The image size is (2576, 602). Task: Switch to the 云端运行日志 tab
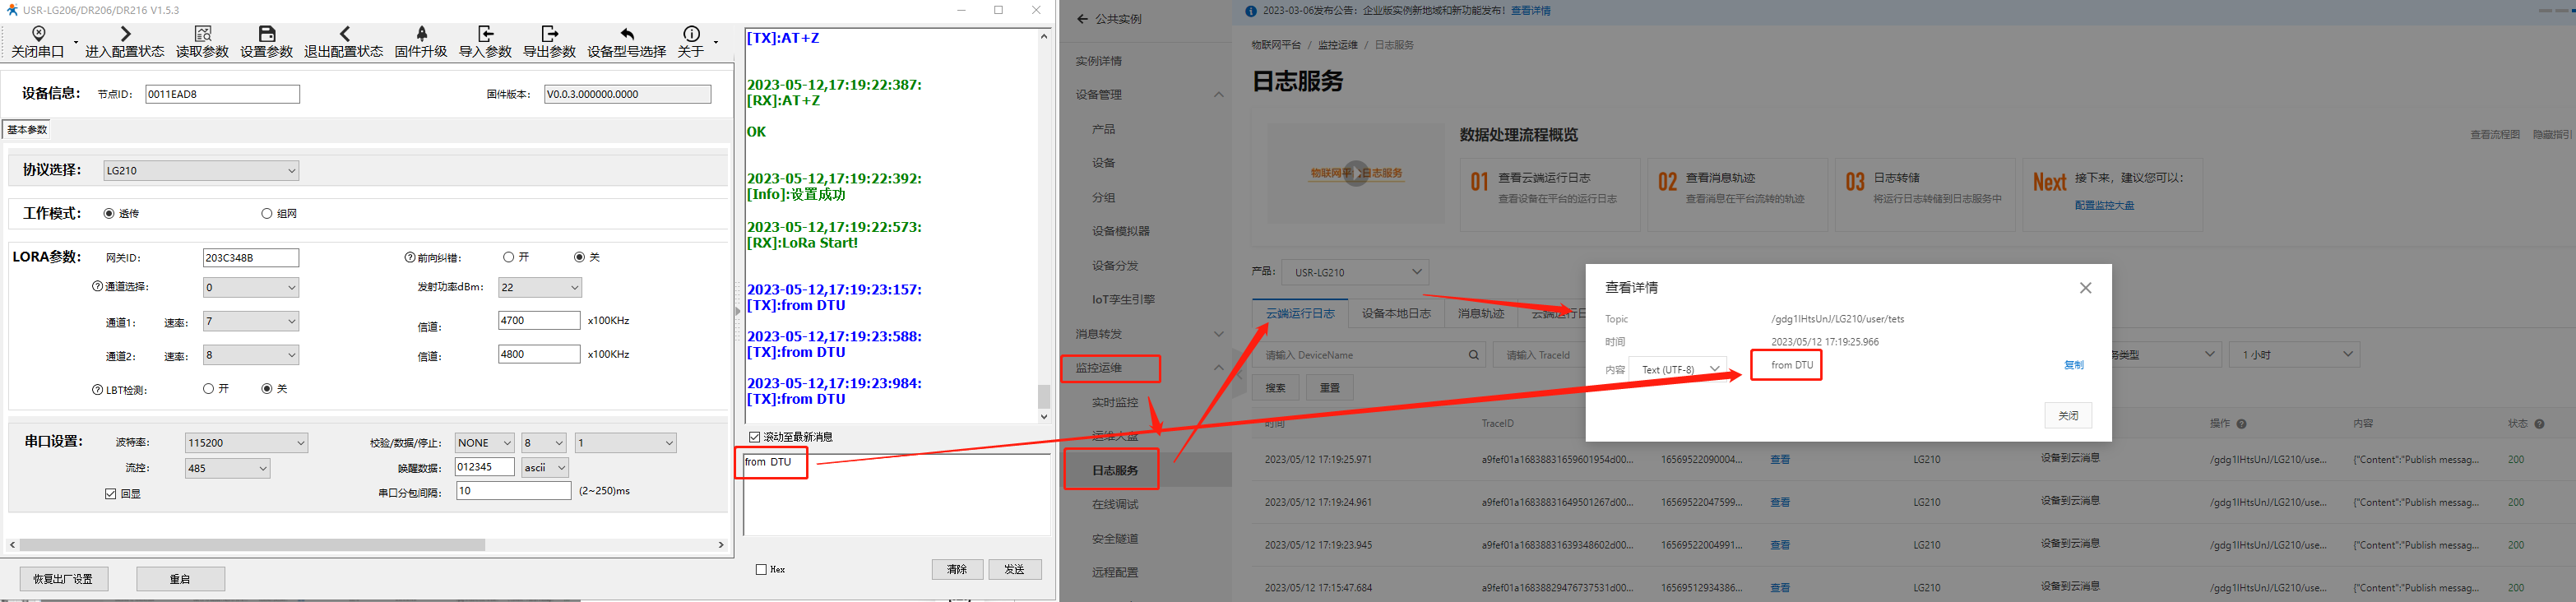[x=1300, y=313]
